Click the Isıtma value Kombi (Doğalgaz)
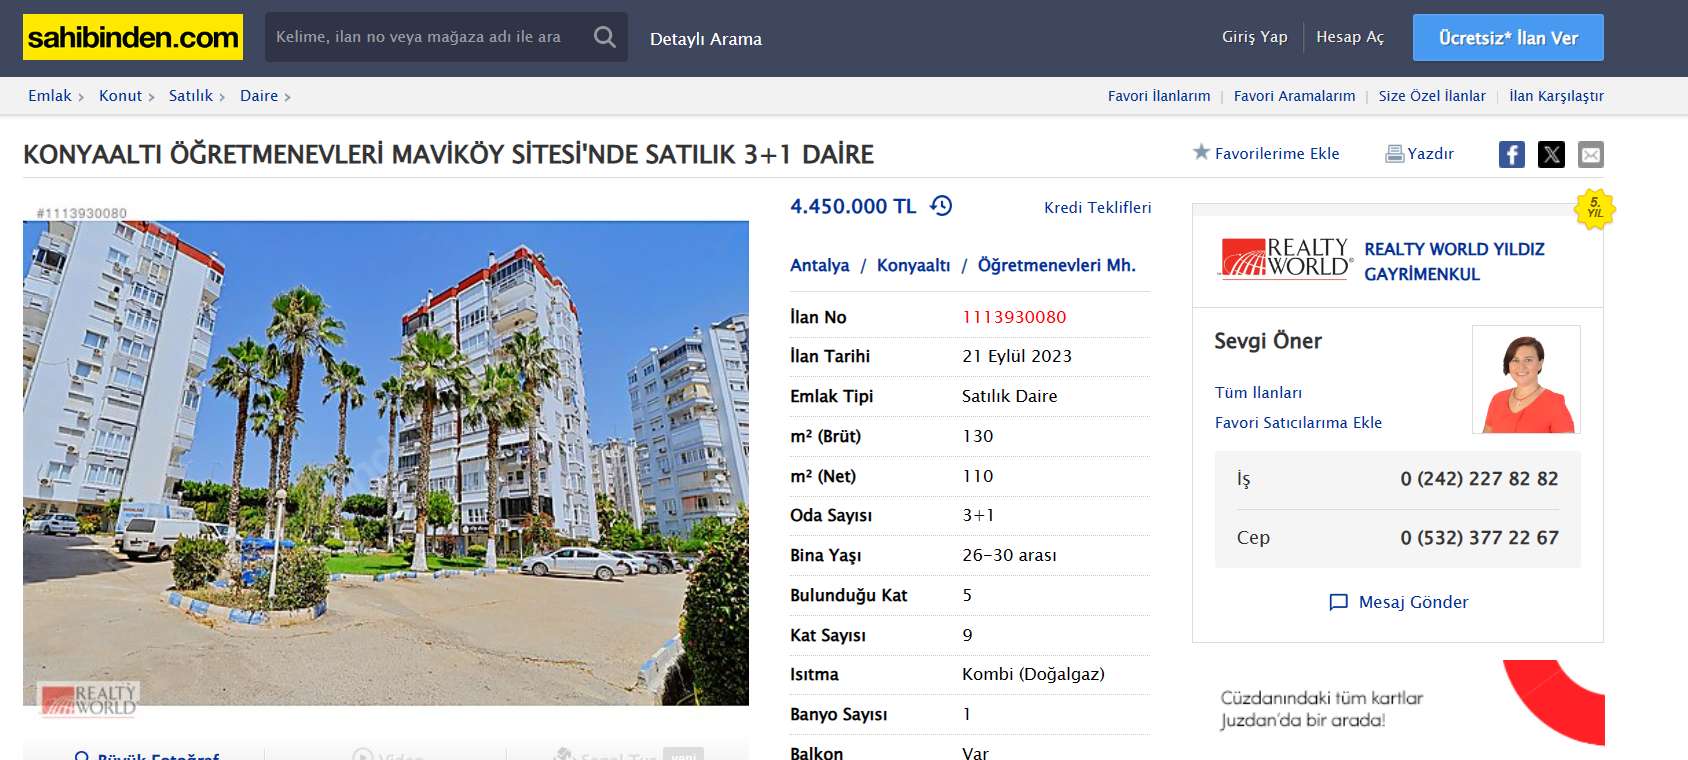 point(1033,674)
